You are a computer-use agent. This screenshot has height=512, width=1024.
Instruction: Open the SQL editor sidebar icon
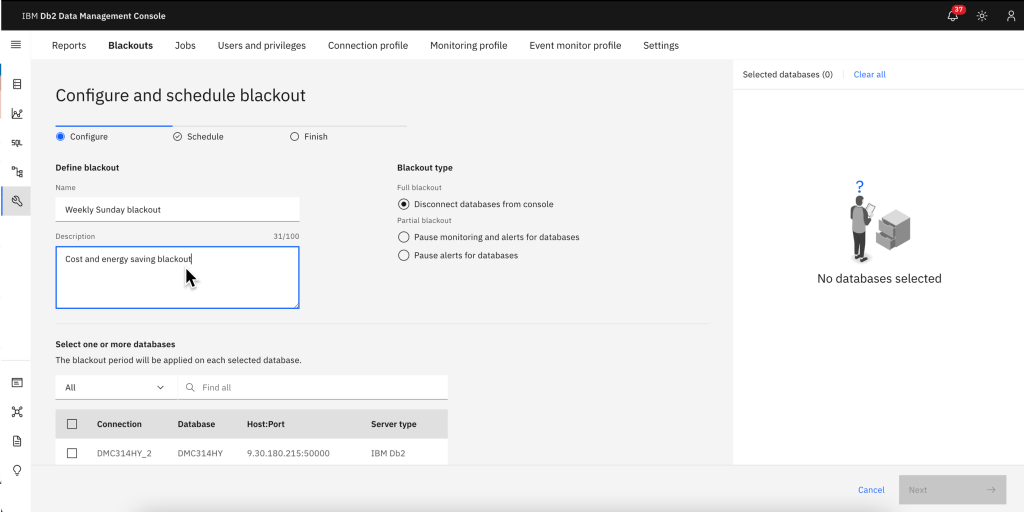point(17,143)
